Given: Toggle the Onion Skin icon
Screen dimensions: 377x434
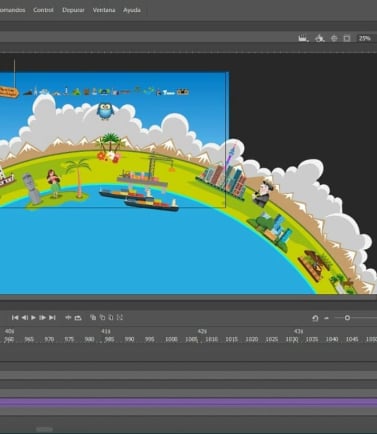Looking at the screenshot, I should [93, 317].
